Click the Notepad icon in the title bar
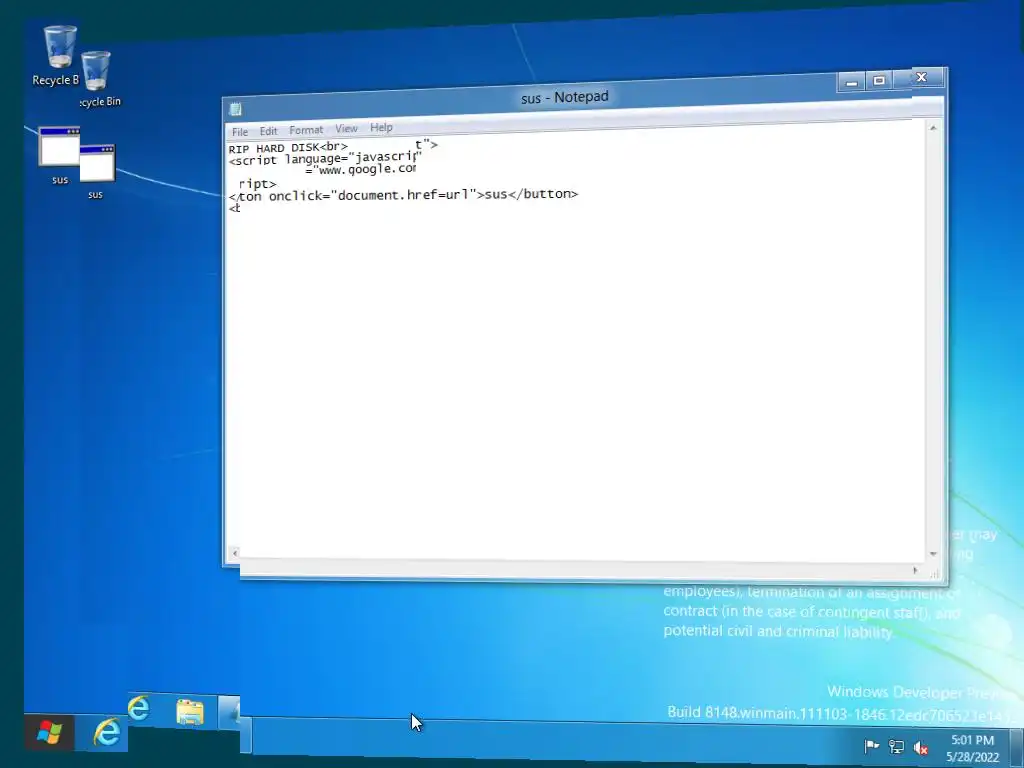Viewport: 1024px width, 768px height. click(236, 108)
